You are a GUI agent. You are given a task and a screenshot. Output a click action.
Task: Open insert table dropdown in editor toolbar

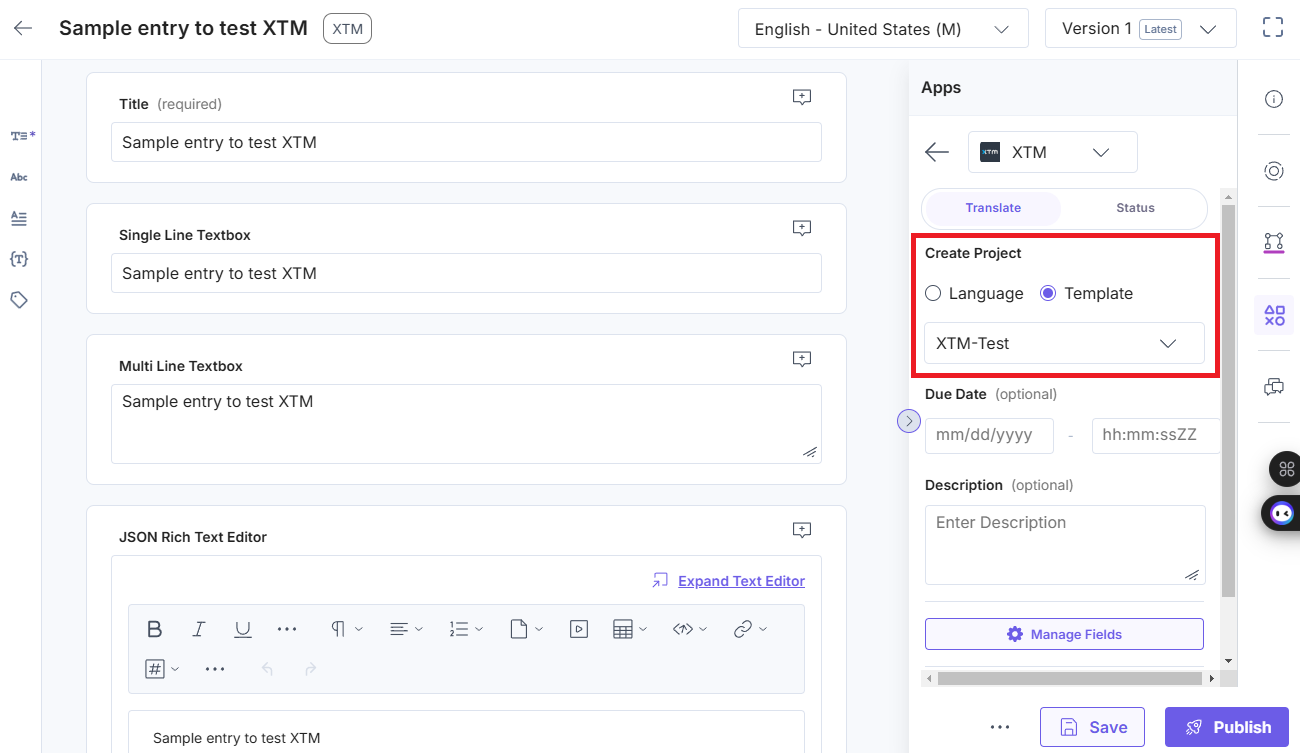[x=630, y=629]
